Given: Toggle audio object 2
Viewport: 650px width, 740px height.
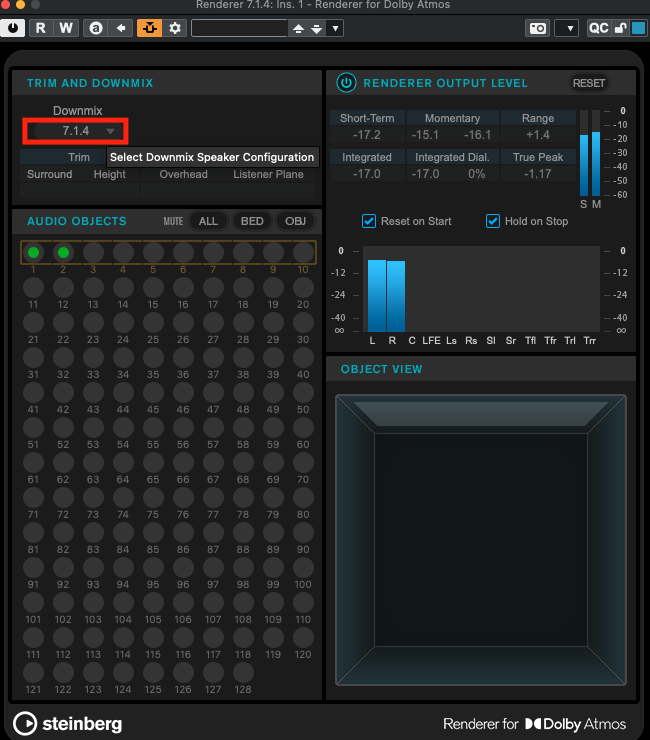Looking at the screenshot, I should pos(63,252).
